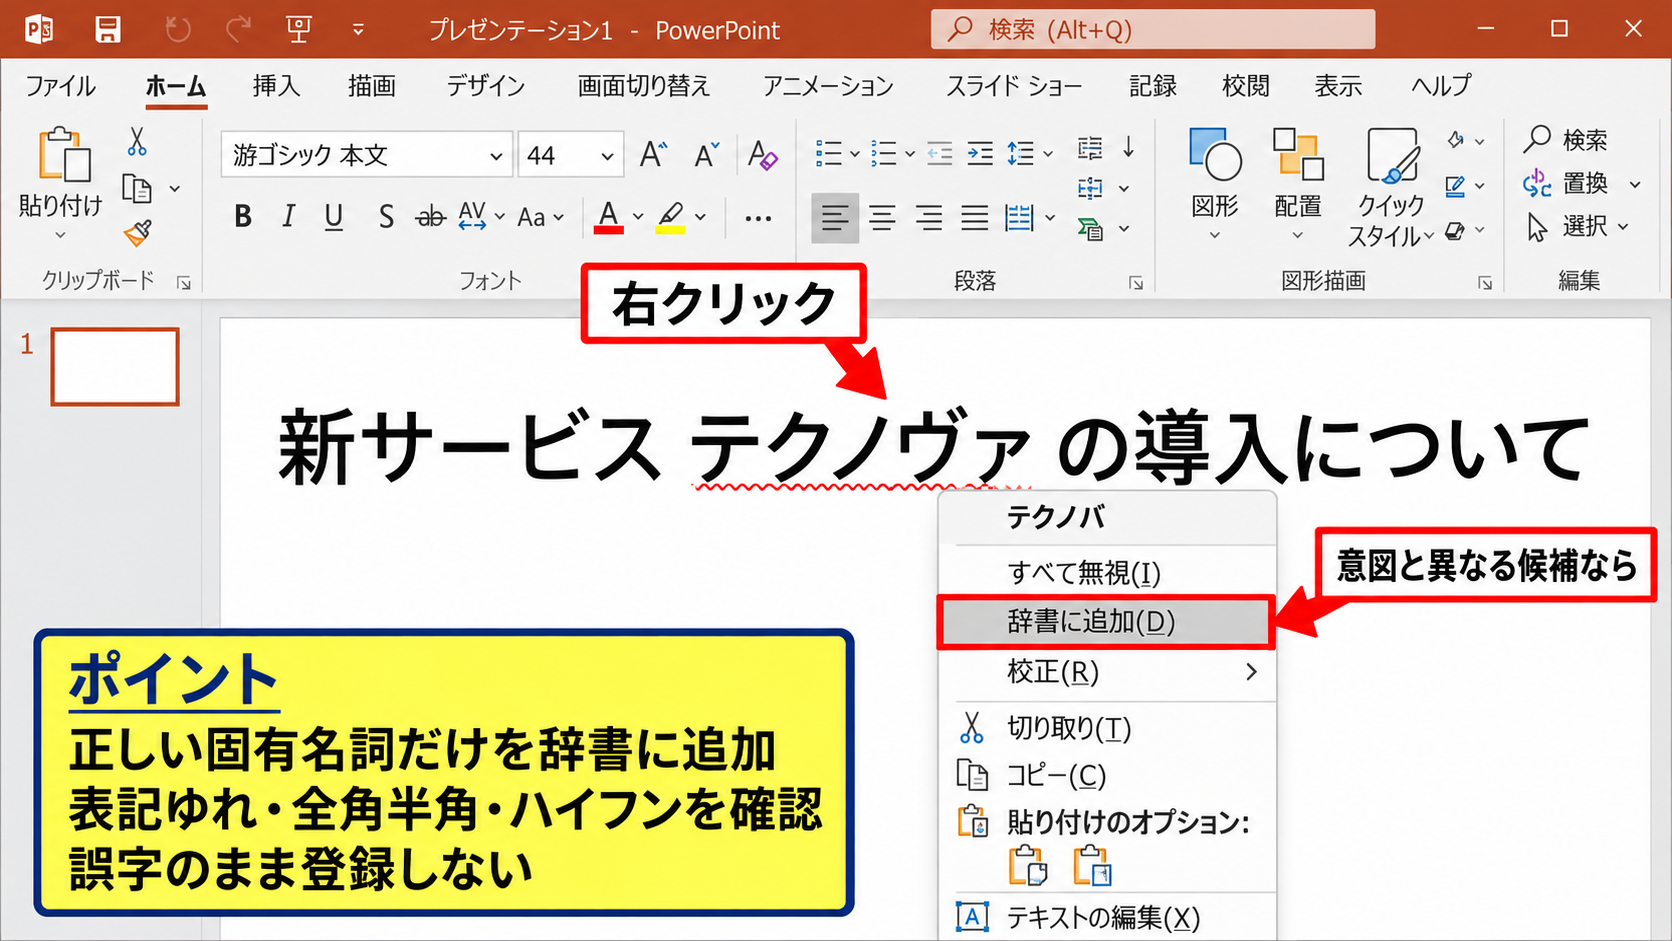Click 置換 replace button

point(1566,183)
